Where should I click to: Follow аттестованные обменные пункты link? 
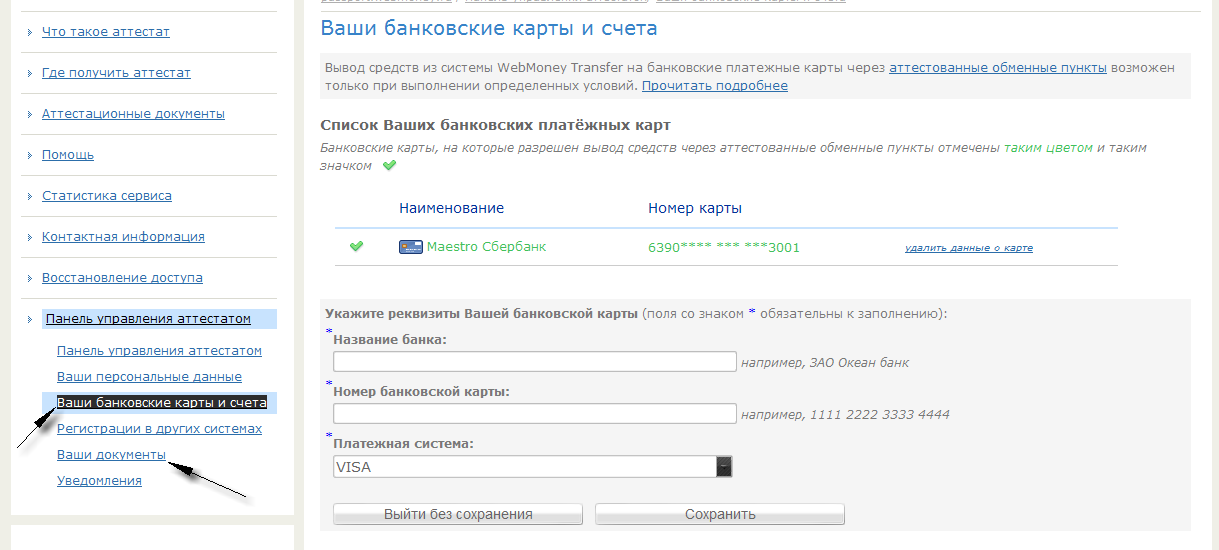click(x=997, y=68)
